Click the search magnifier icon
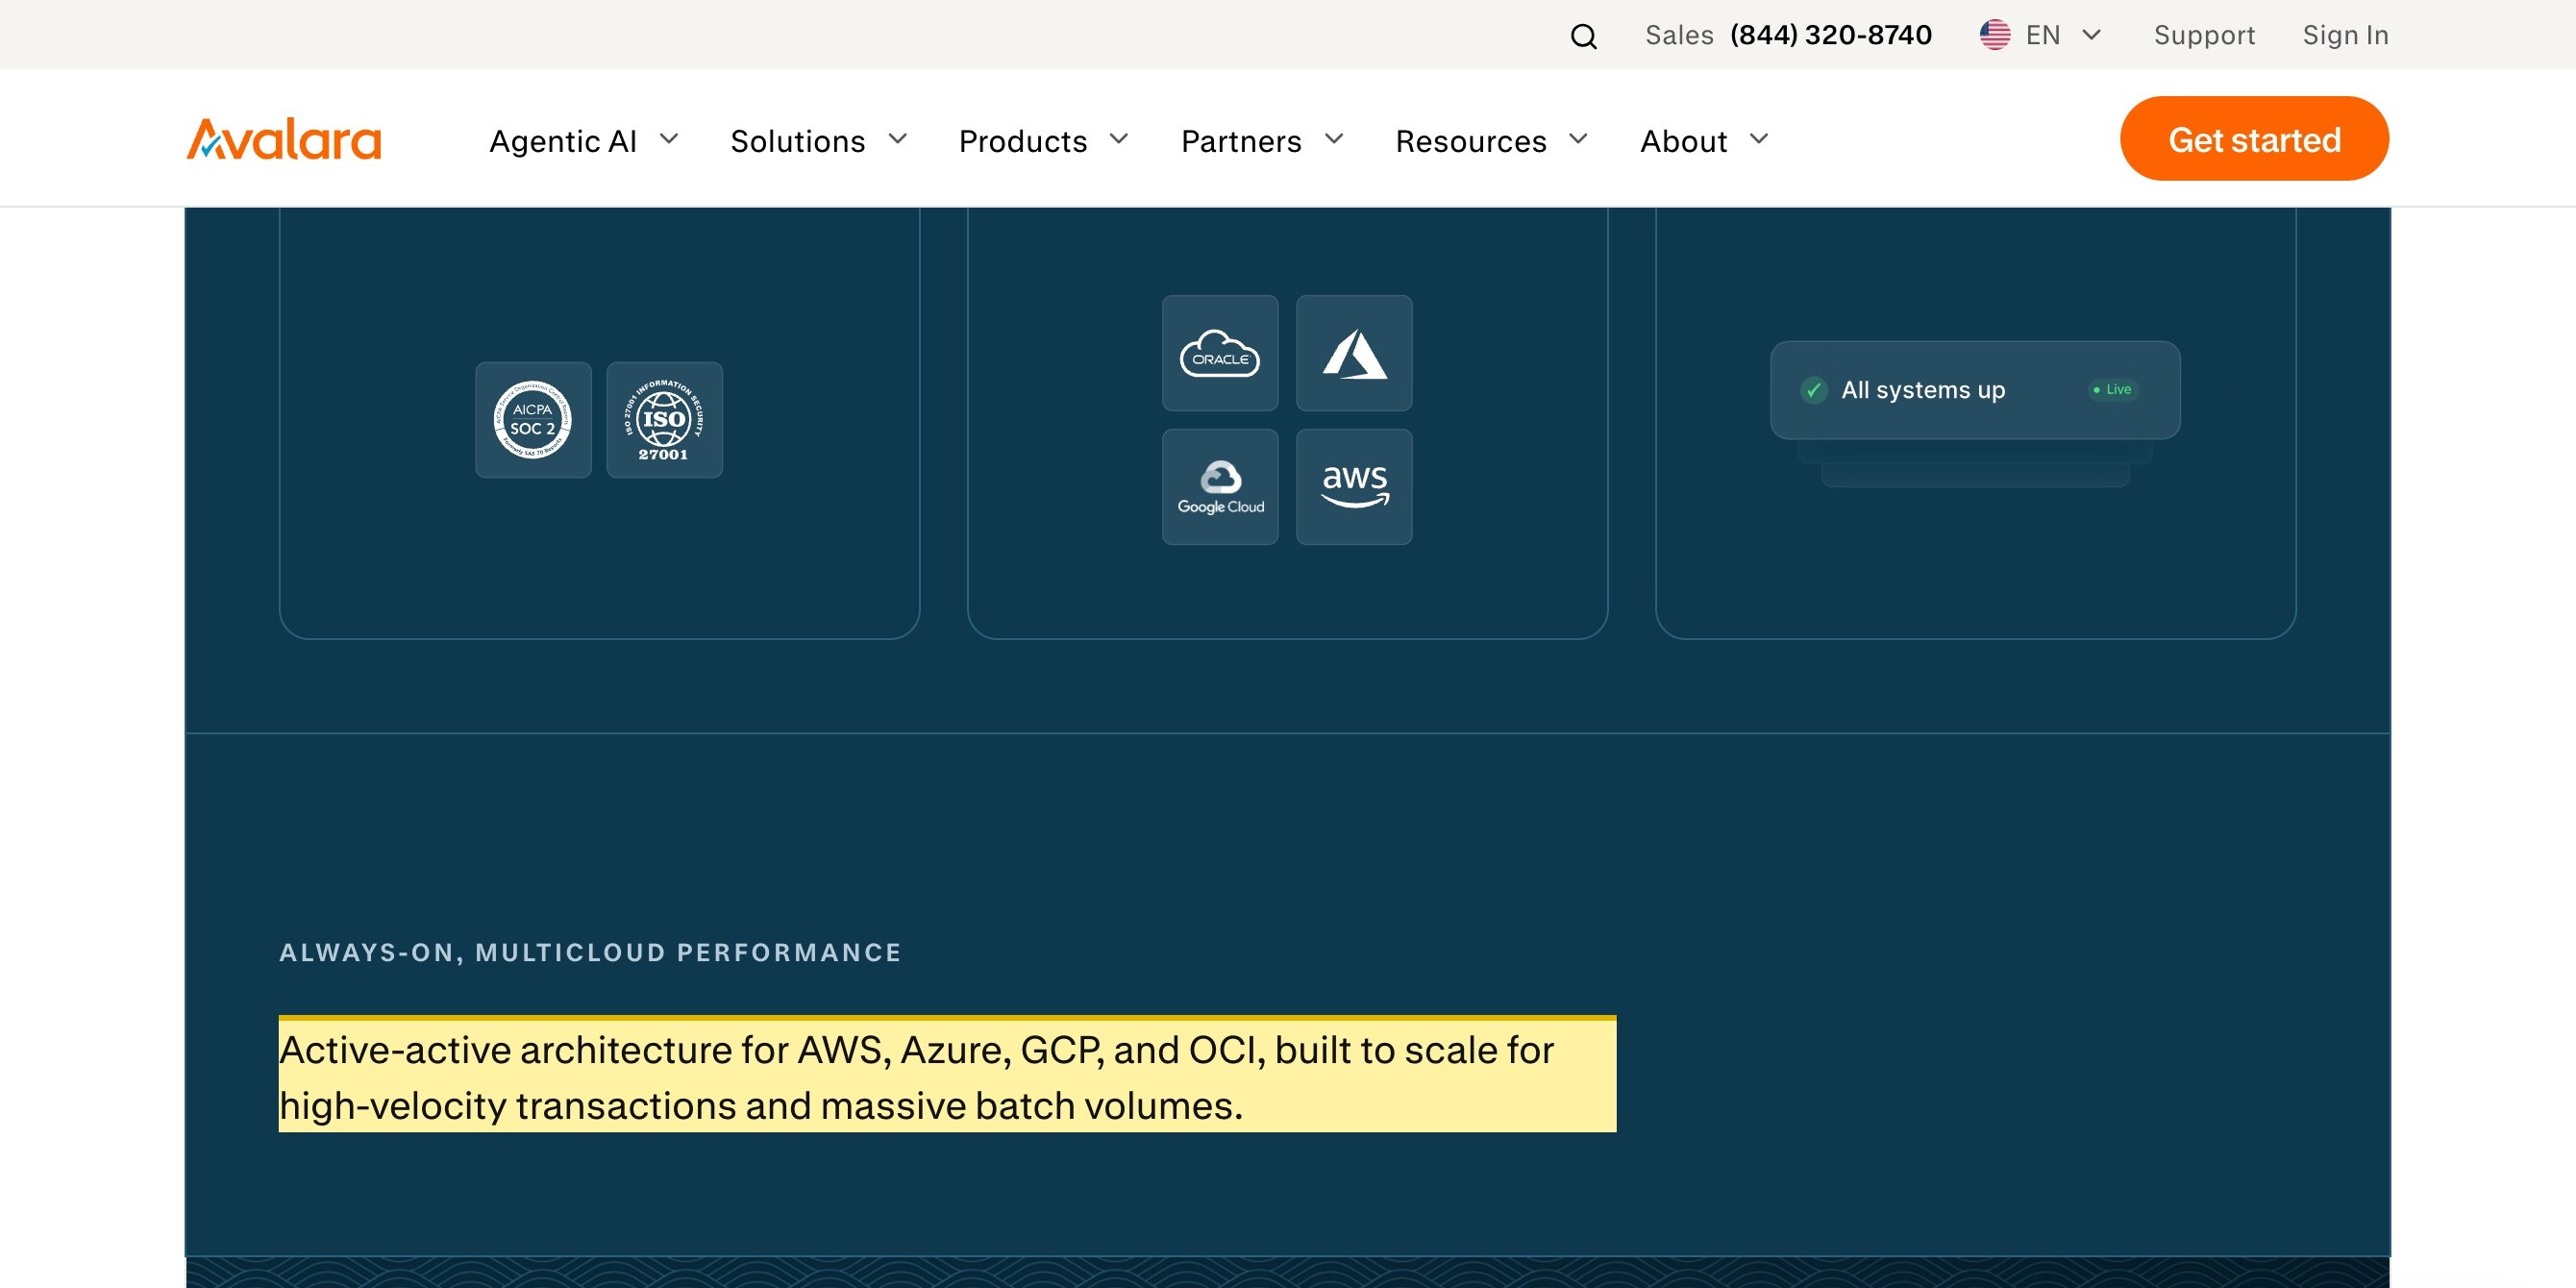 point(1583,36)
